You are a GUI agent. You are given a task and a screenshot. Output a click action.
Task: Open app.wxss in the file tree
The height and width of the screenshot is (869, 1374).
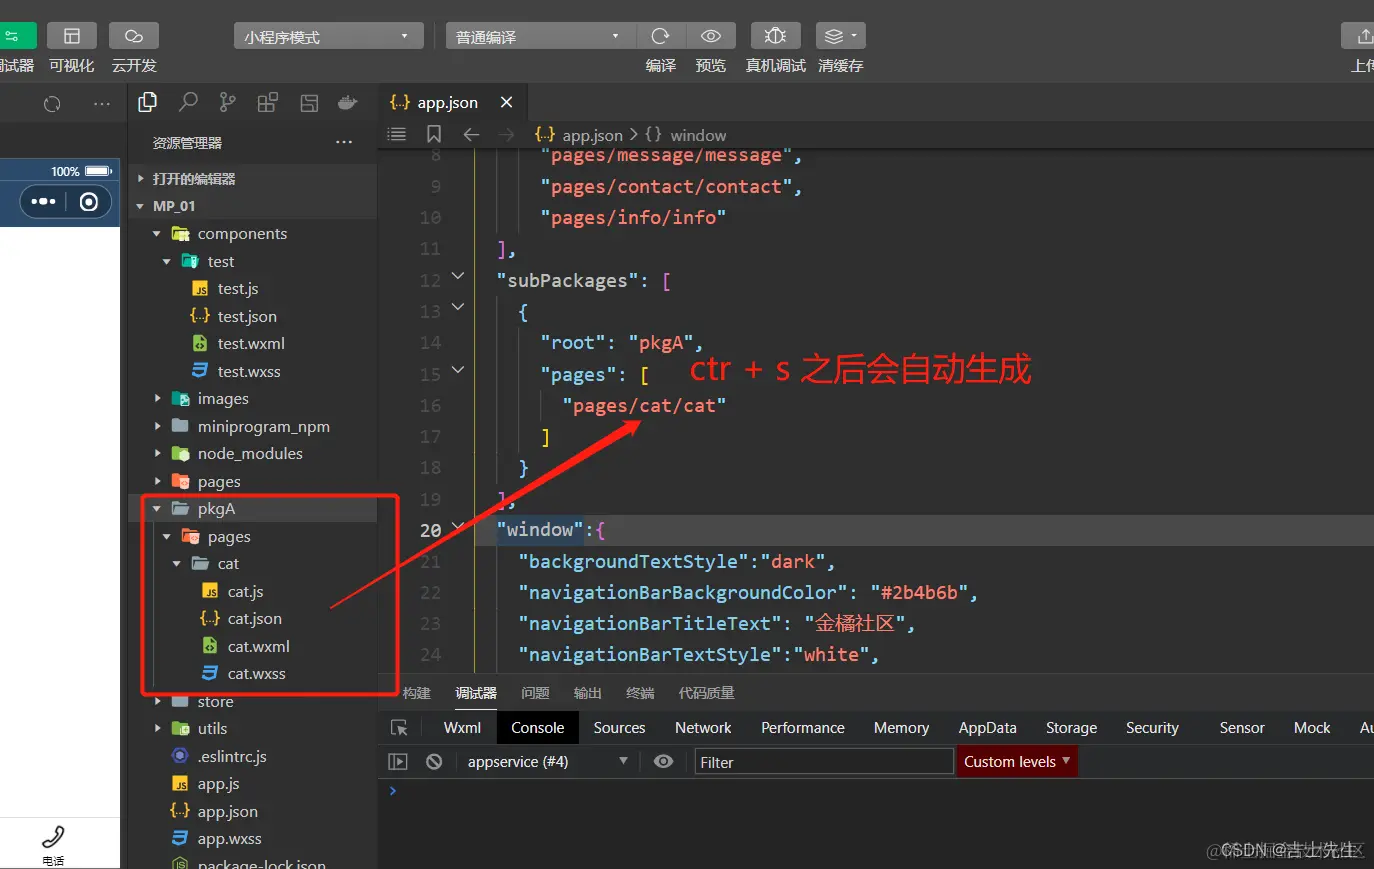(229, 839)
